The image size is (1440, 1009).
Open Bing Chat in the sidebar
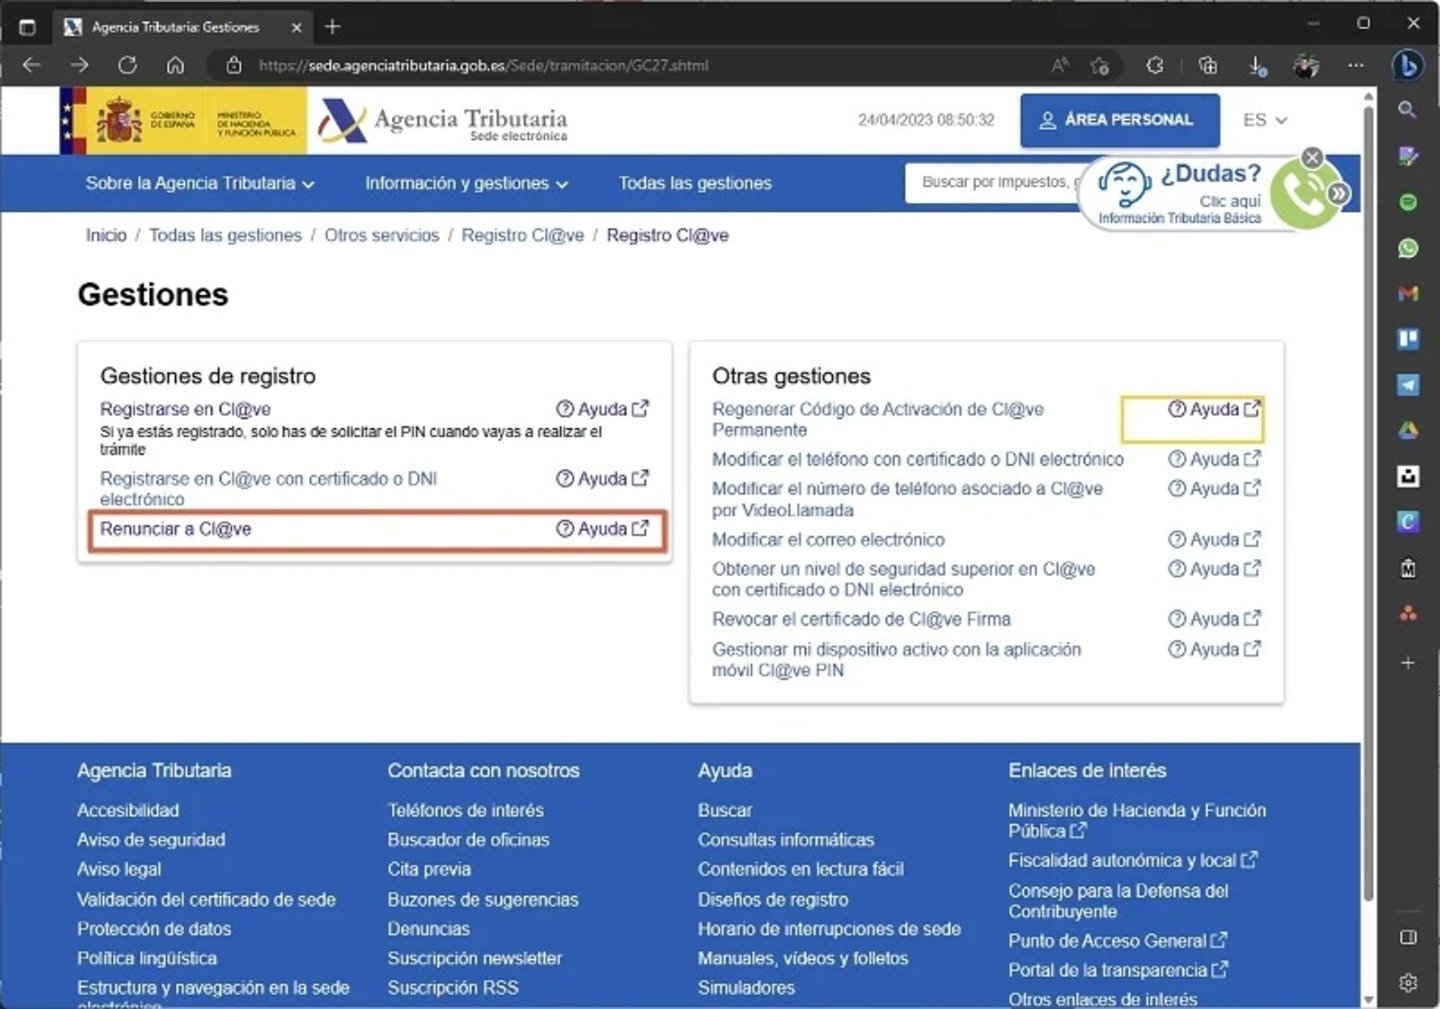1408,65
